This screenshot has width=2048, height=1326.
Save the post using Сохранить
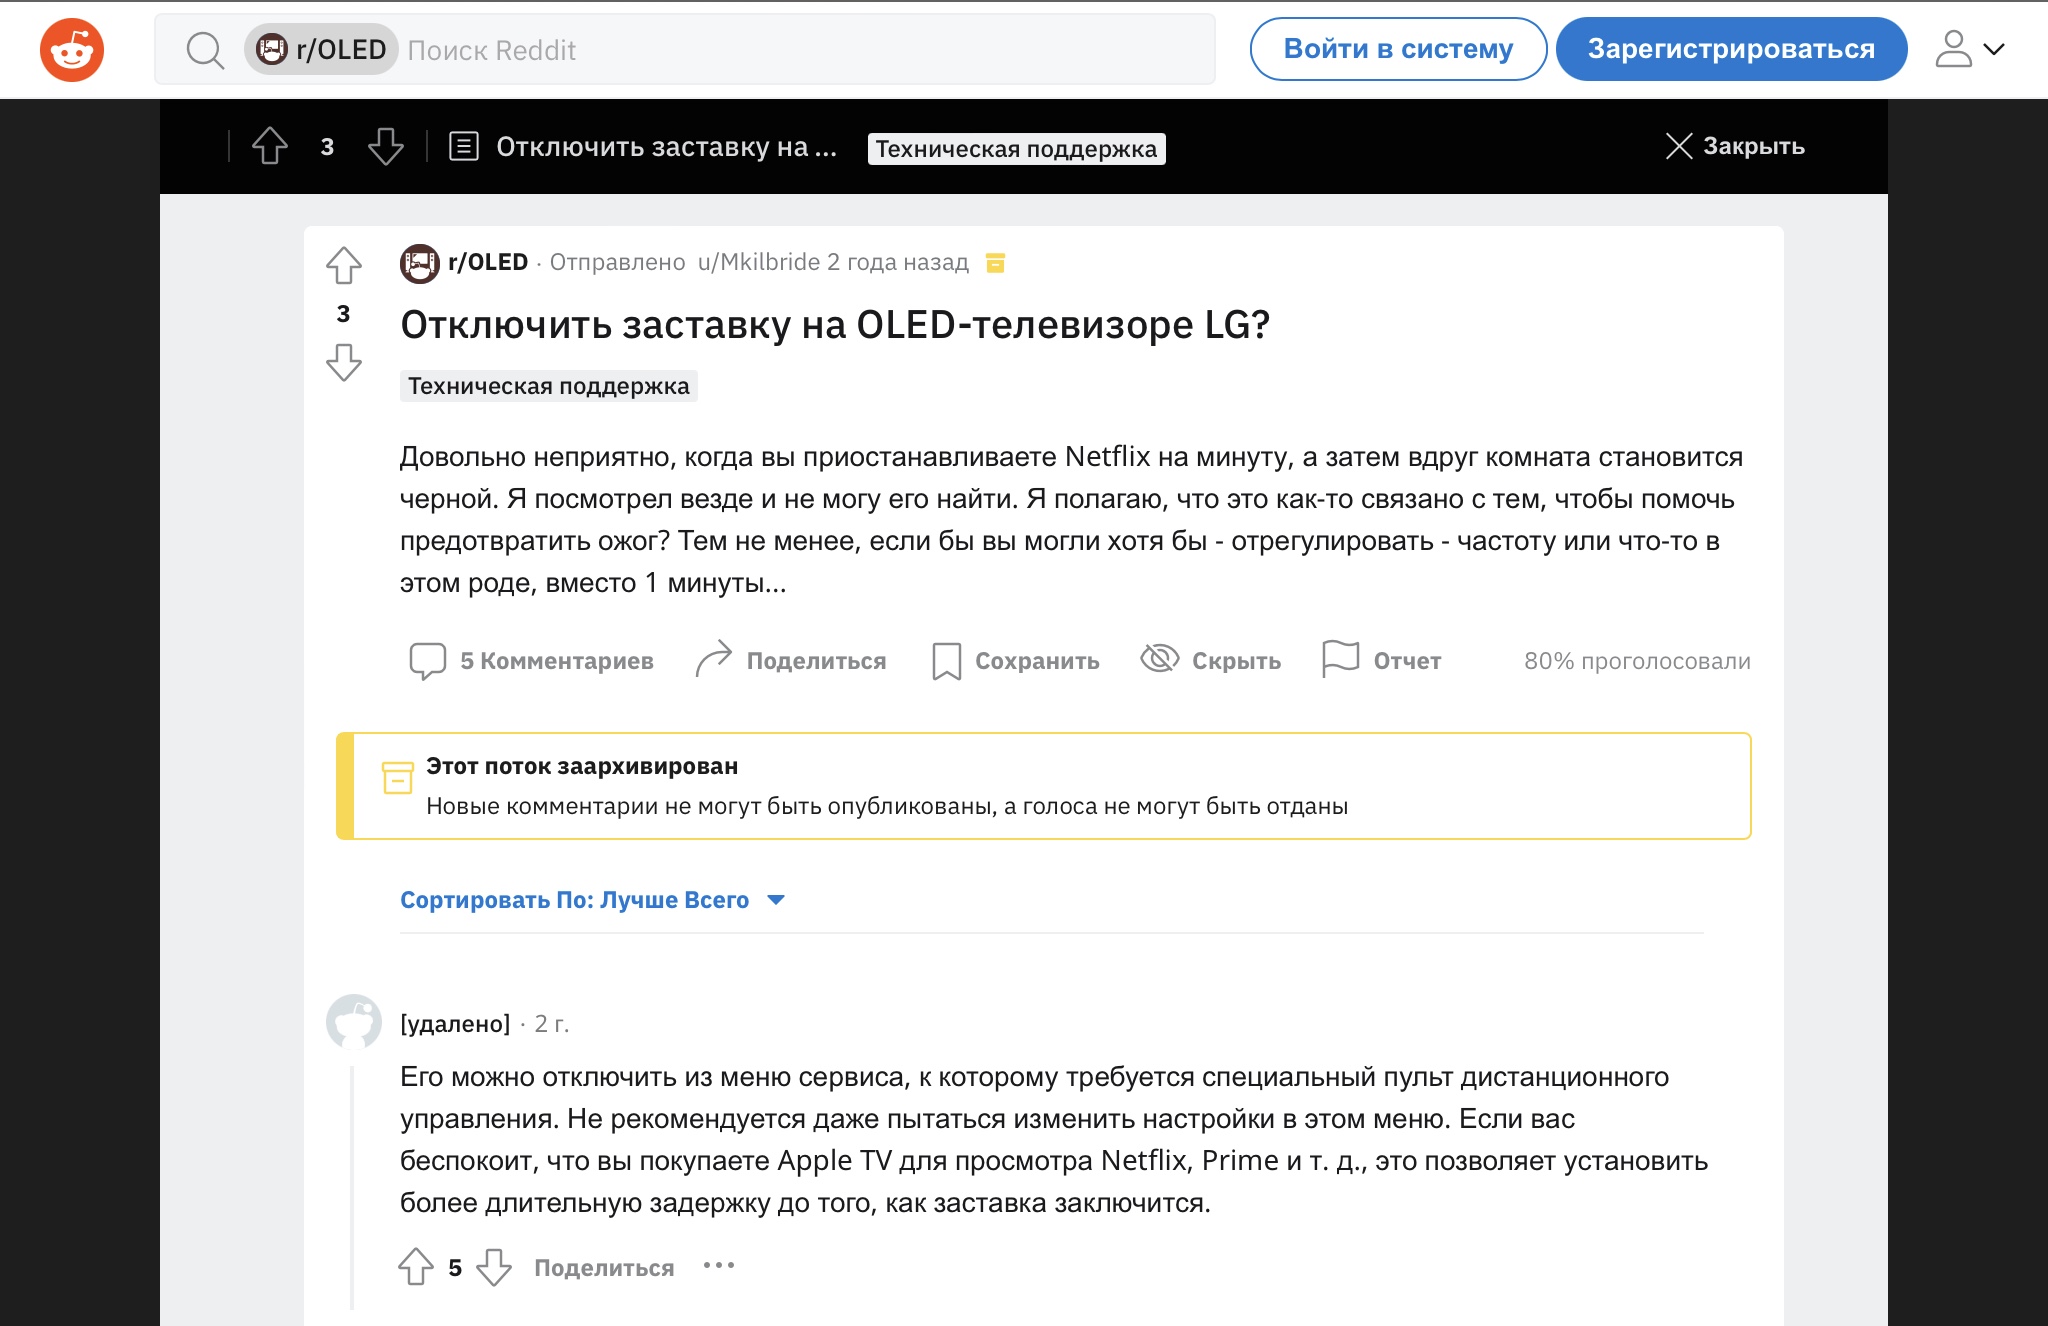[1016, 660]
